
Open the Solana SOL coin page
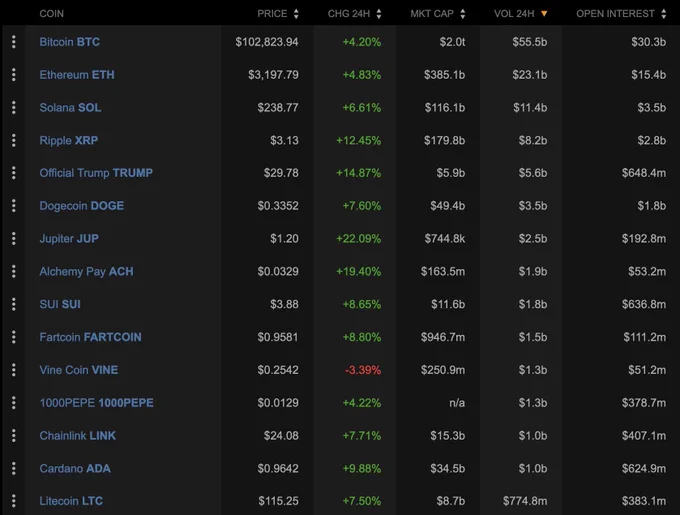(x=70, y=108)
